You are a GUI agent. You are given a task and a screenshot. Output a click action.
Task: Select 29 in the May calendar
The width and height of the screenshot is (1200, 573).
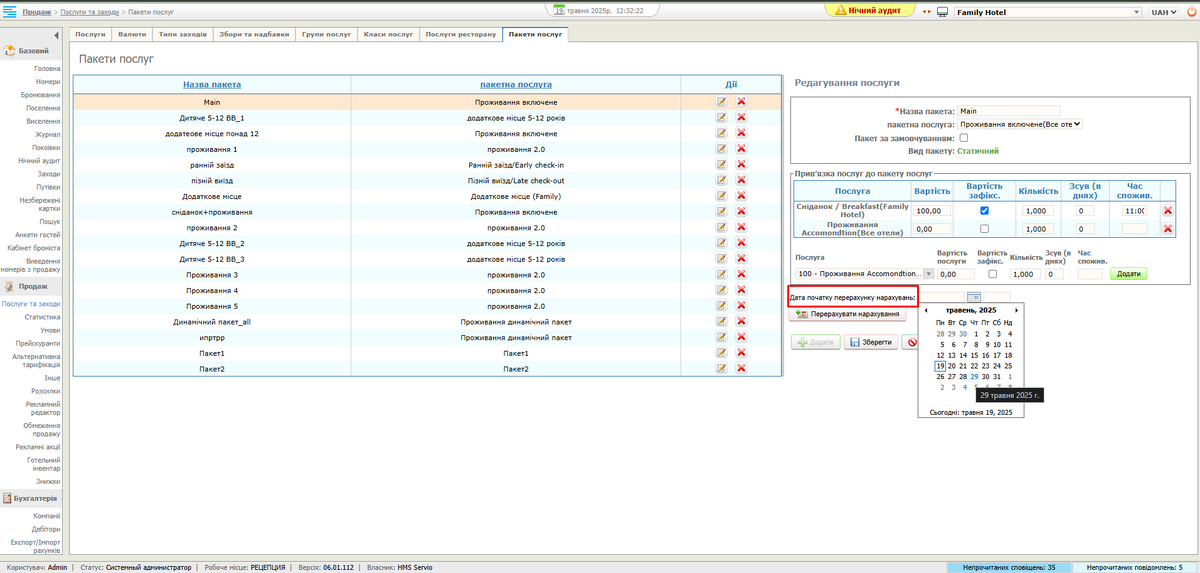click(974, 377)
